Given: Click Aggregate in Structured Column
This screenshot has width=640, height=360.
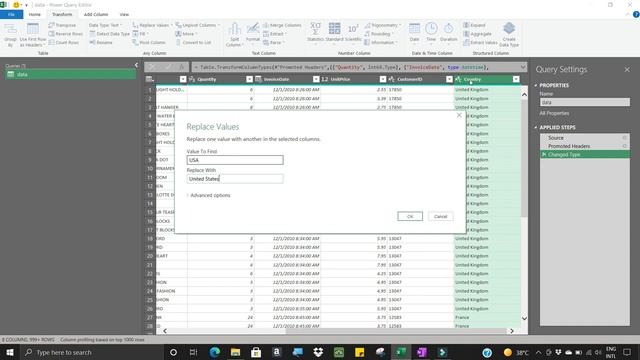Looking at the screenshot, I should tap(477, 34).
